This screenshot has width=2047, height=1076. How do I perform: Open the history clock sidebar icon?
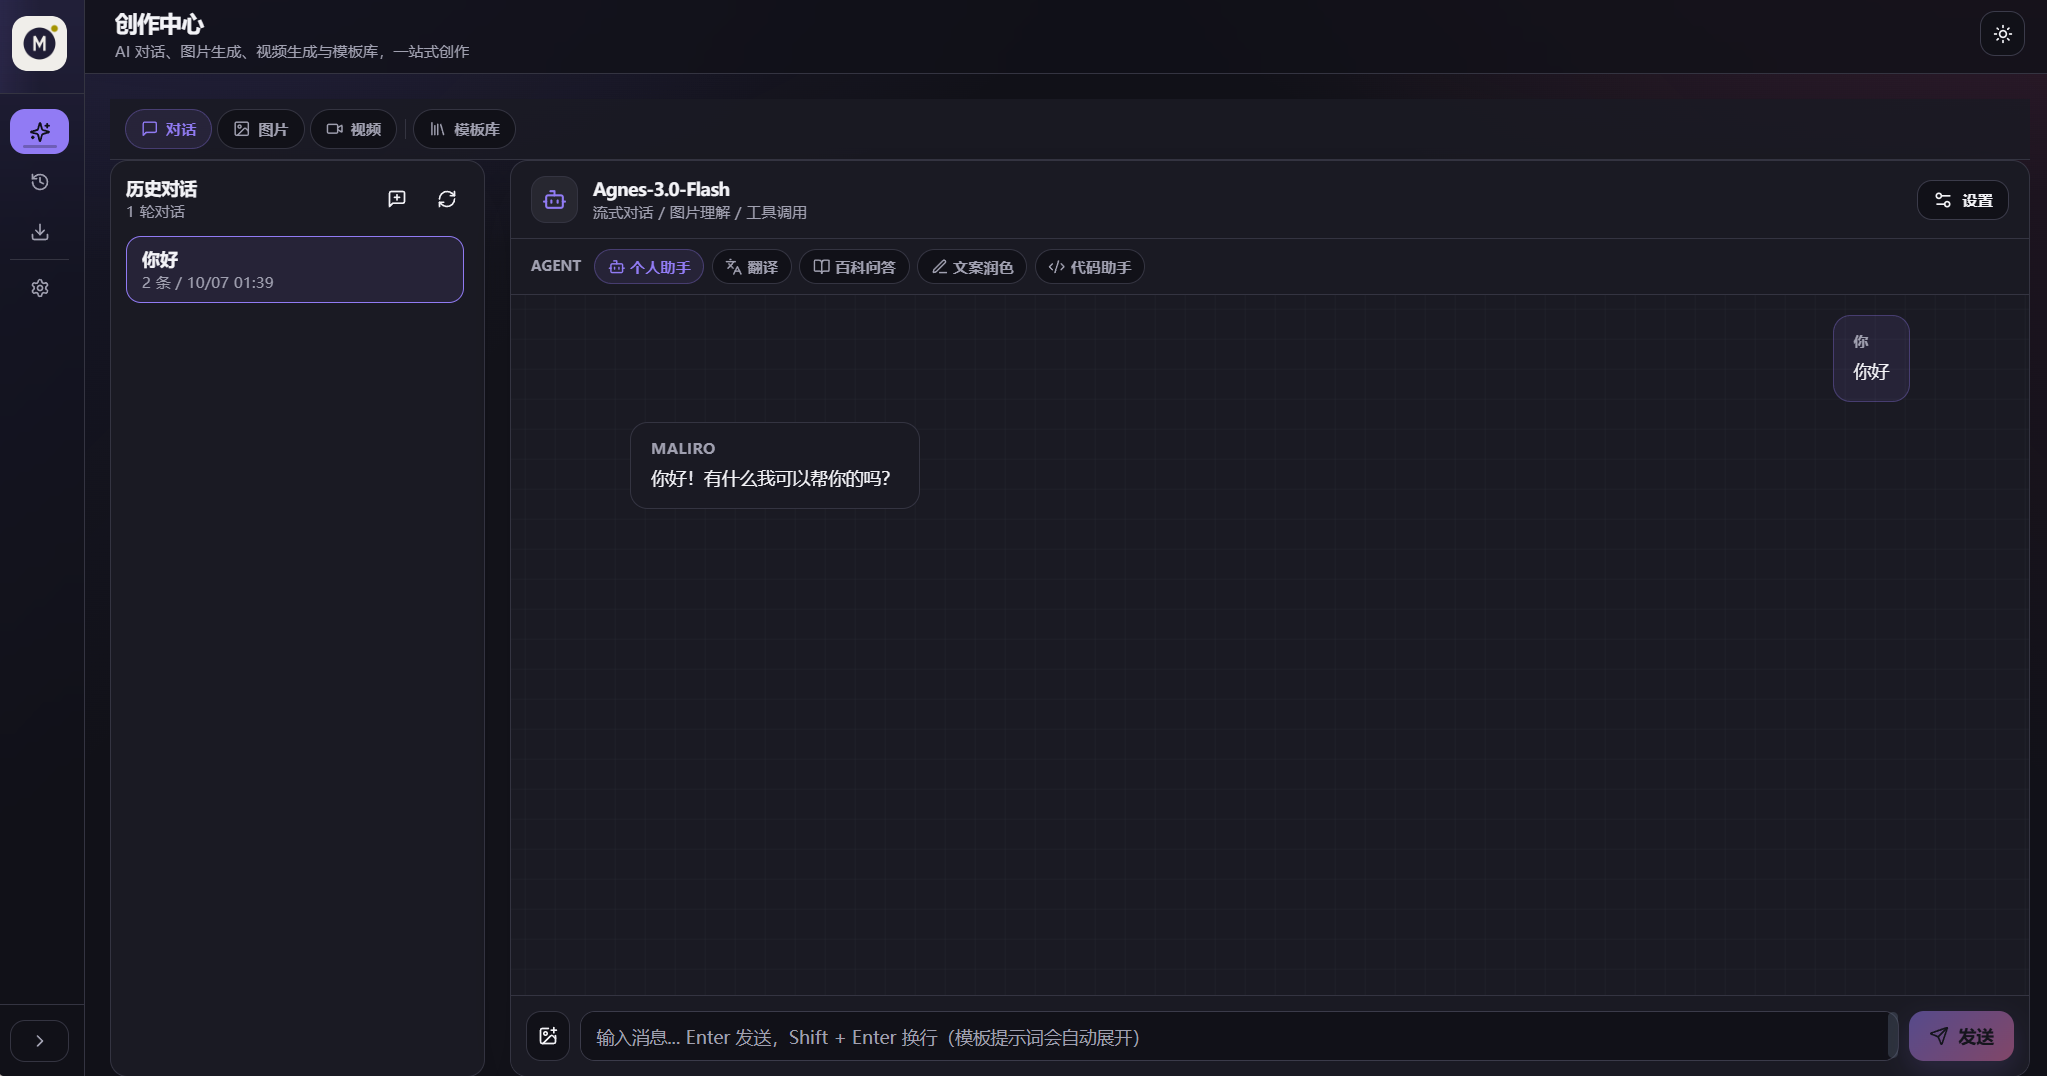tap(40, 182)
